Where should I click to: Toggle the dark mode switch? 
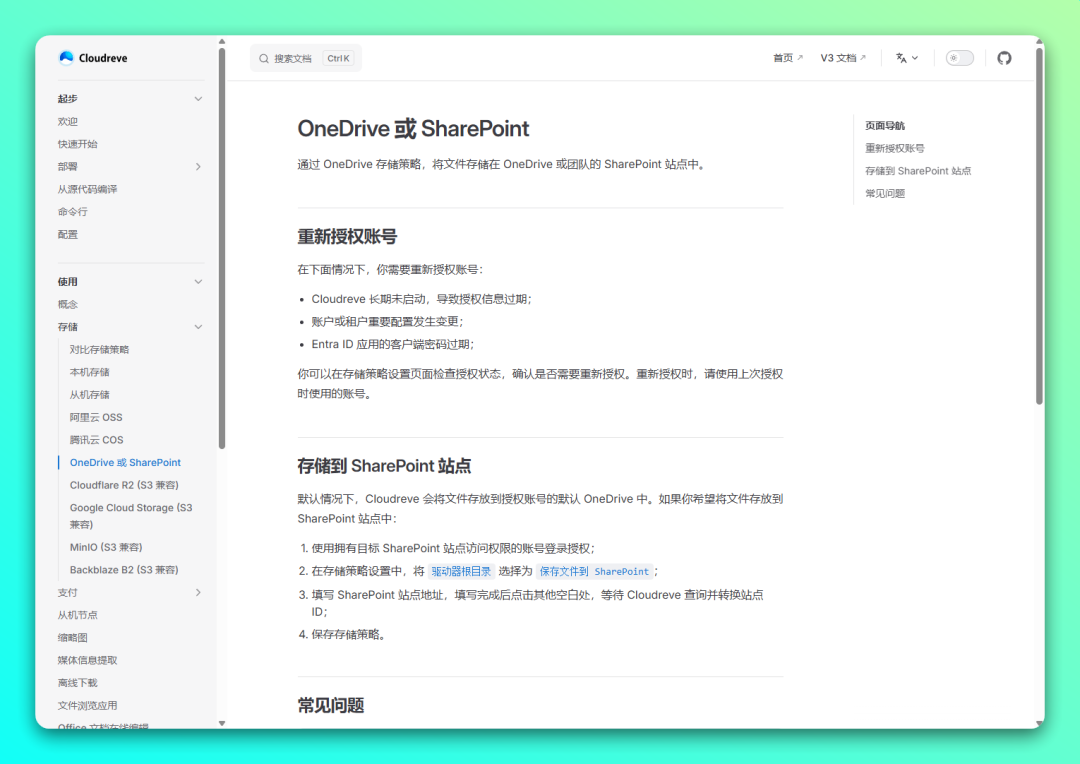click(959, 58)
